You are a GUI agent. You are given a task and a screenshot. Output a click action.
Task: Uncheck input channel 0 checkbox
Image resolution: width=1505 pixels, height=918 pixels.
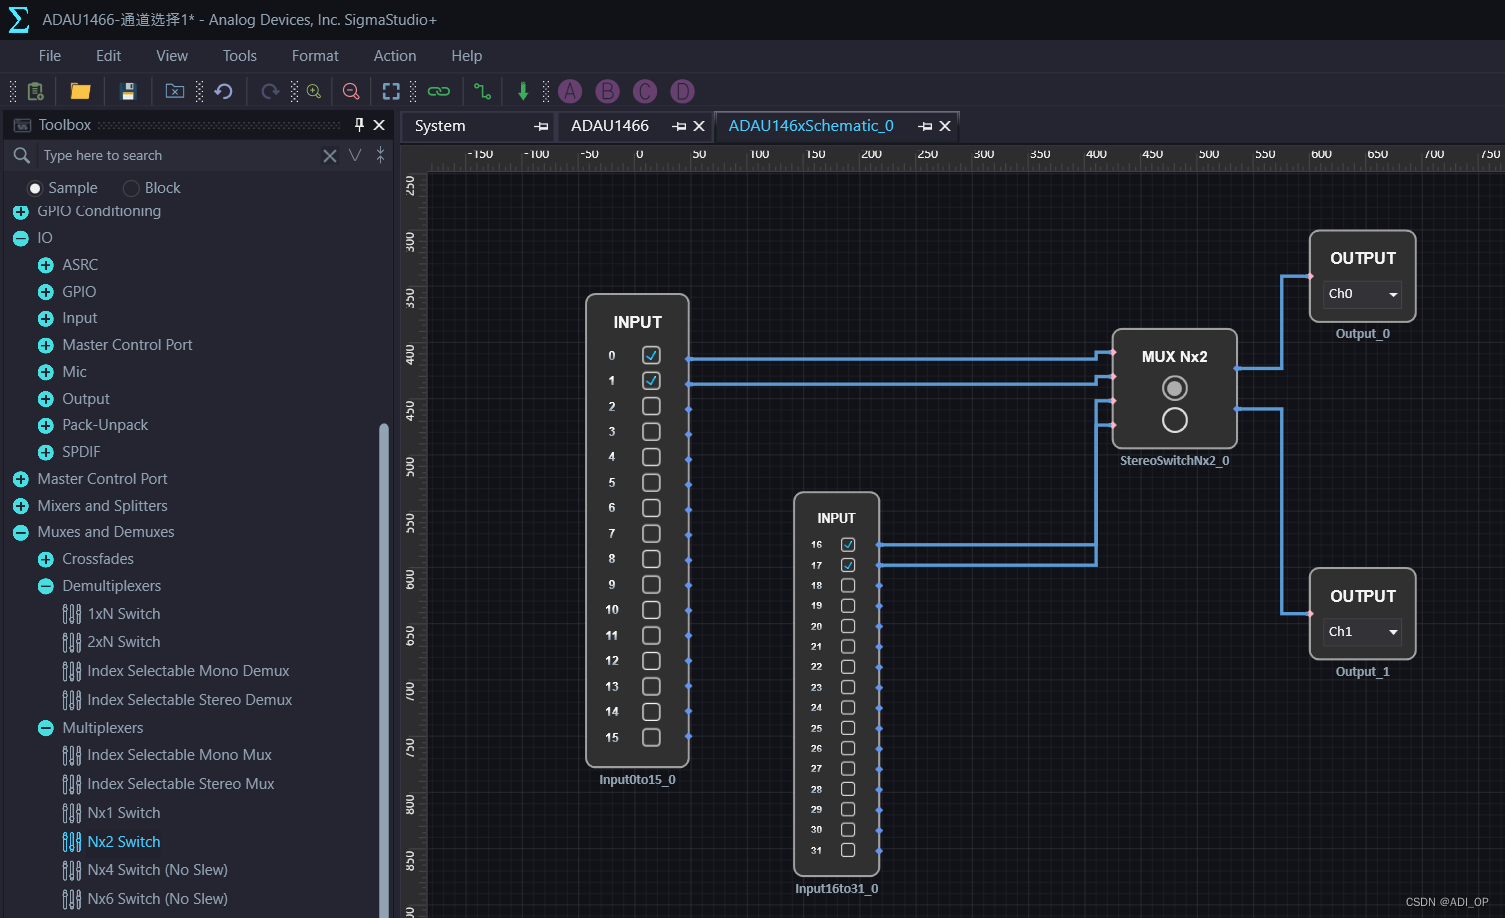651,355
